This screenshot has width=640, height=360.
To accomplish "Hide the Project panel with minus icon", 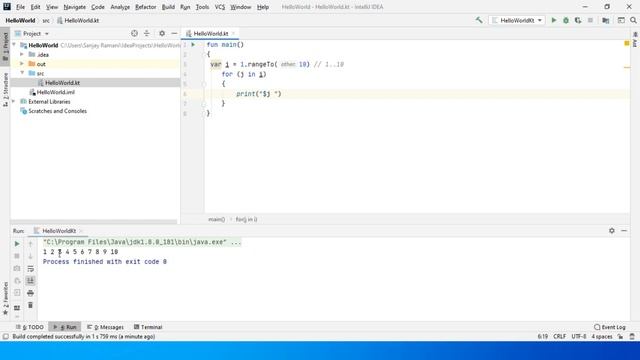I will click(x=174, y=33).
